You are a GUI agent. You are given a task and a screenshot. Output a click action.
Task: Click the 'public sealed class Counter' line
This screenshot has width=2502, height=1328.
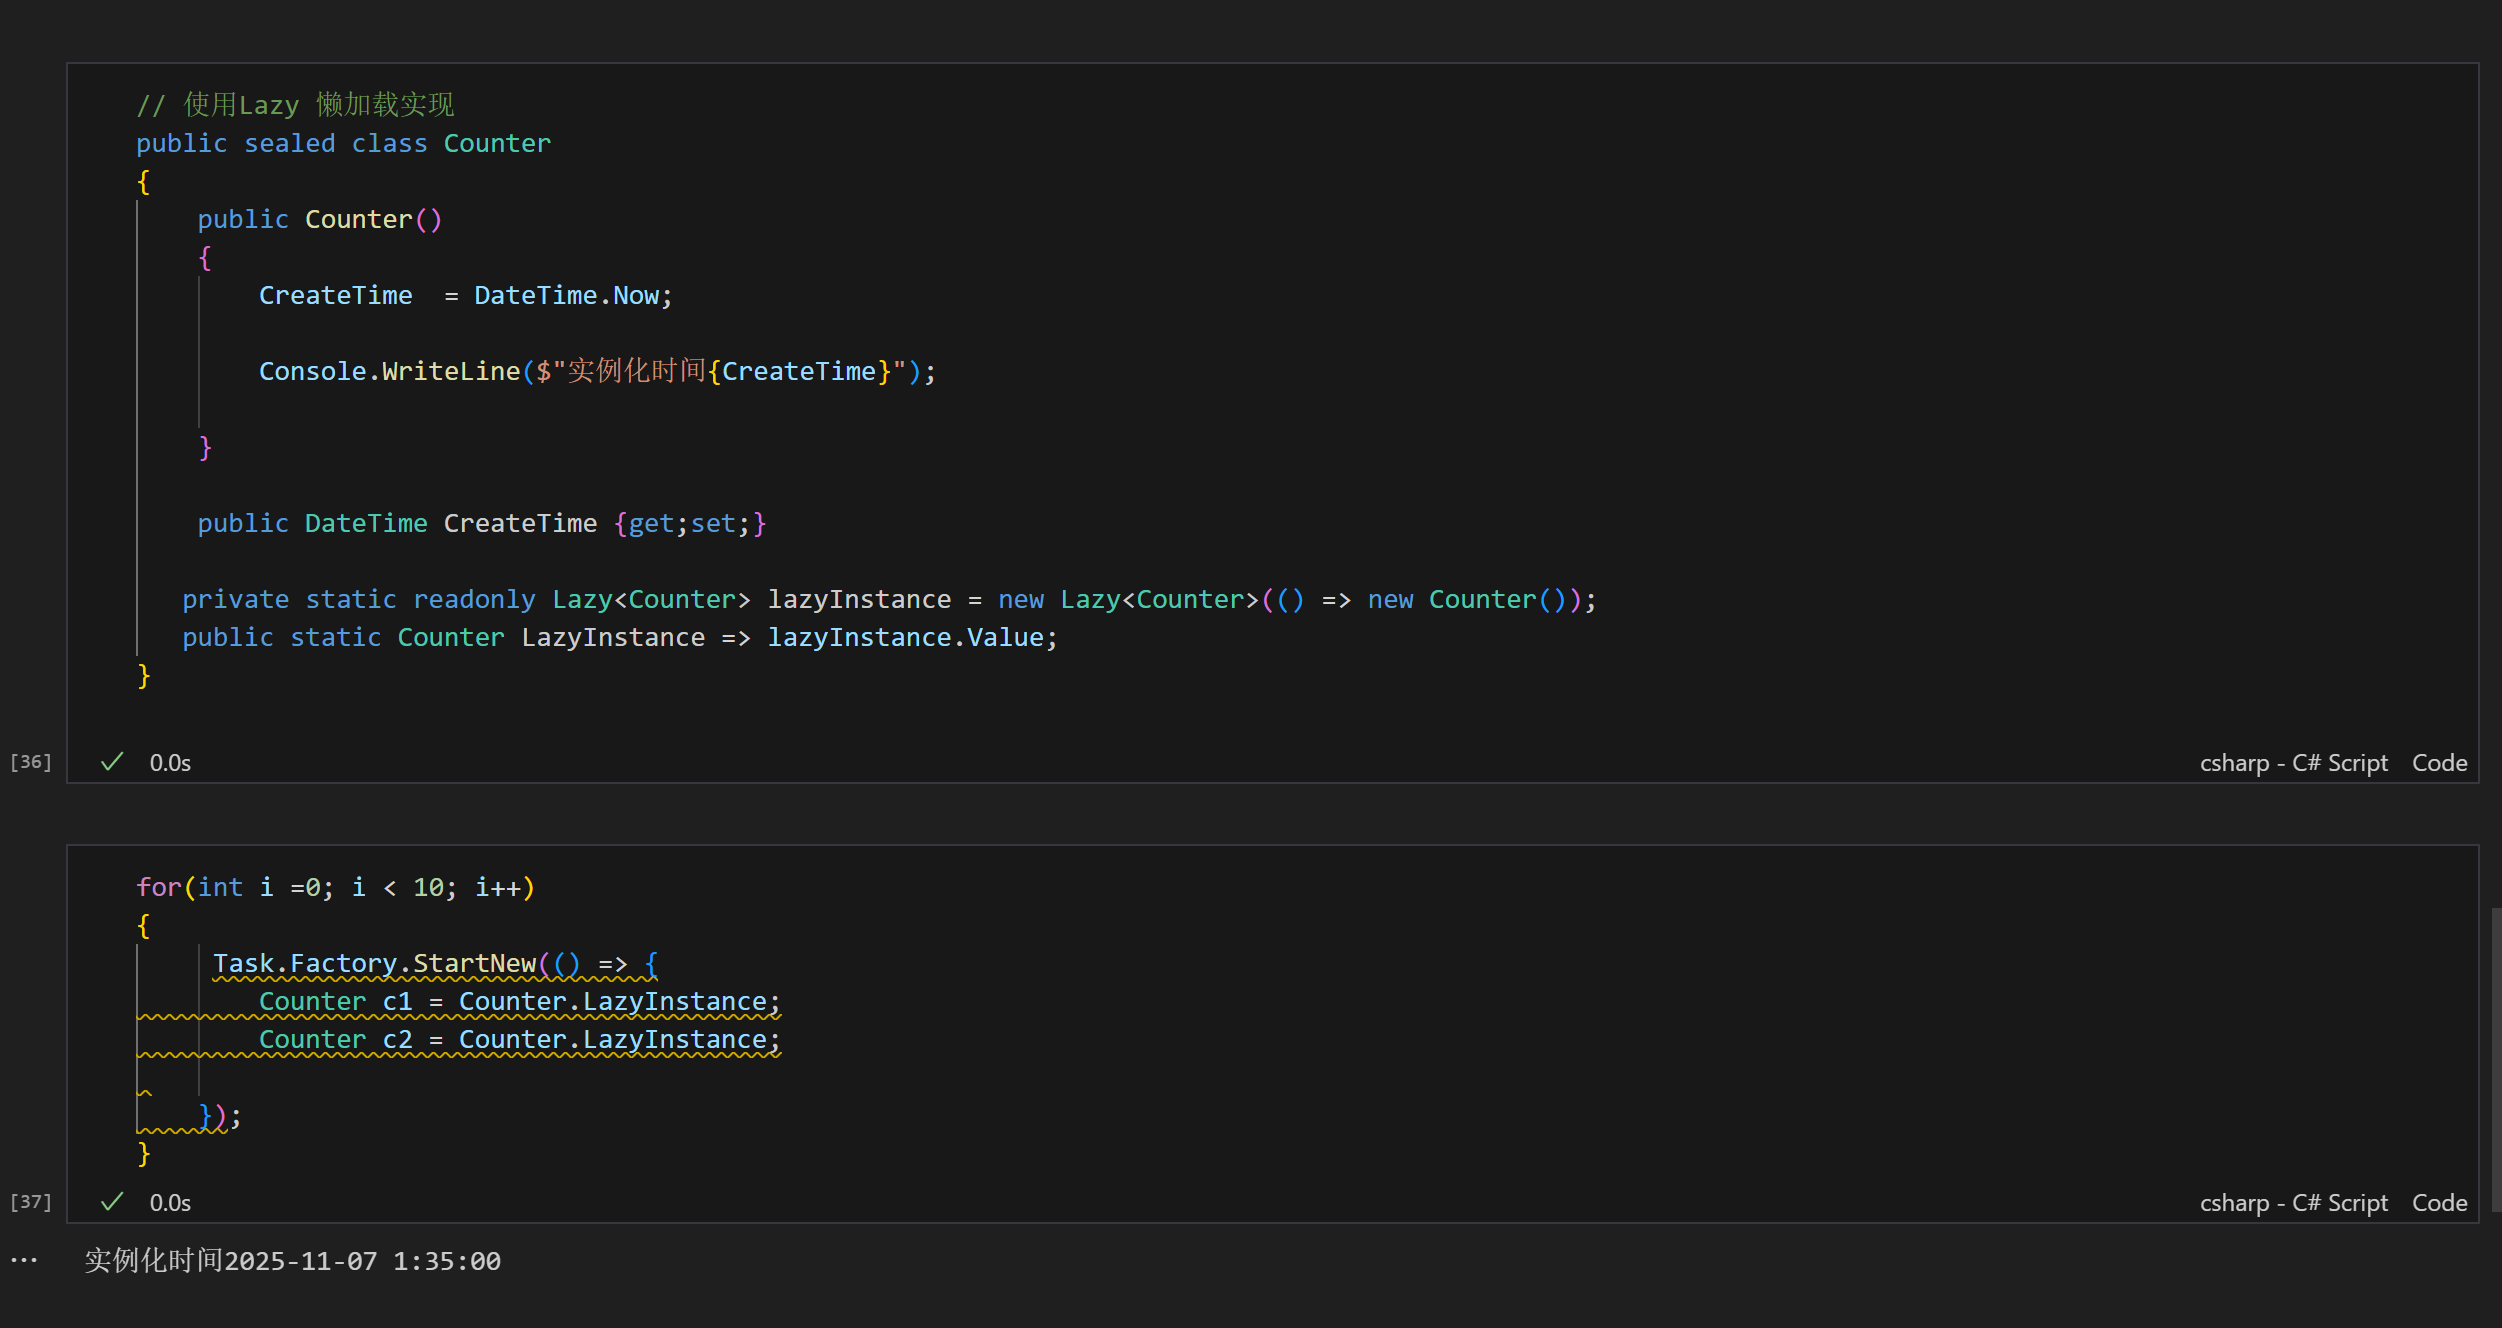(343, 144)
